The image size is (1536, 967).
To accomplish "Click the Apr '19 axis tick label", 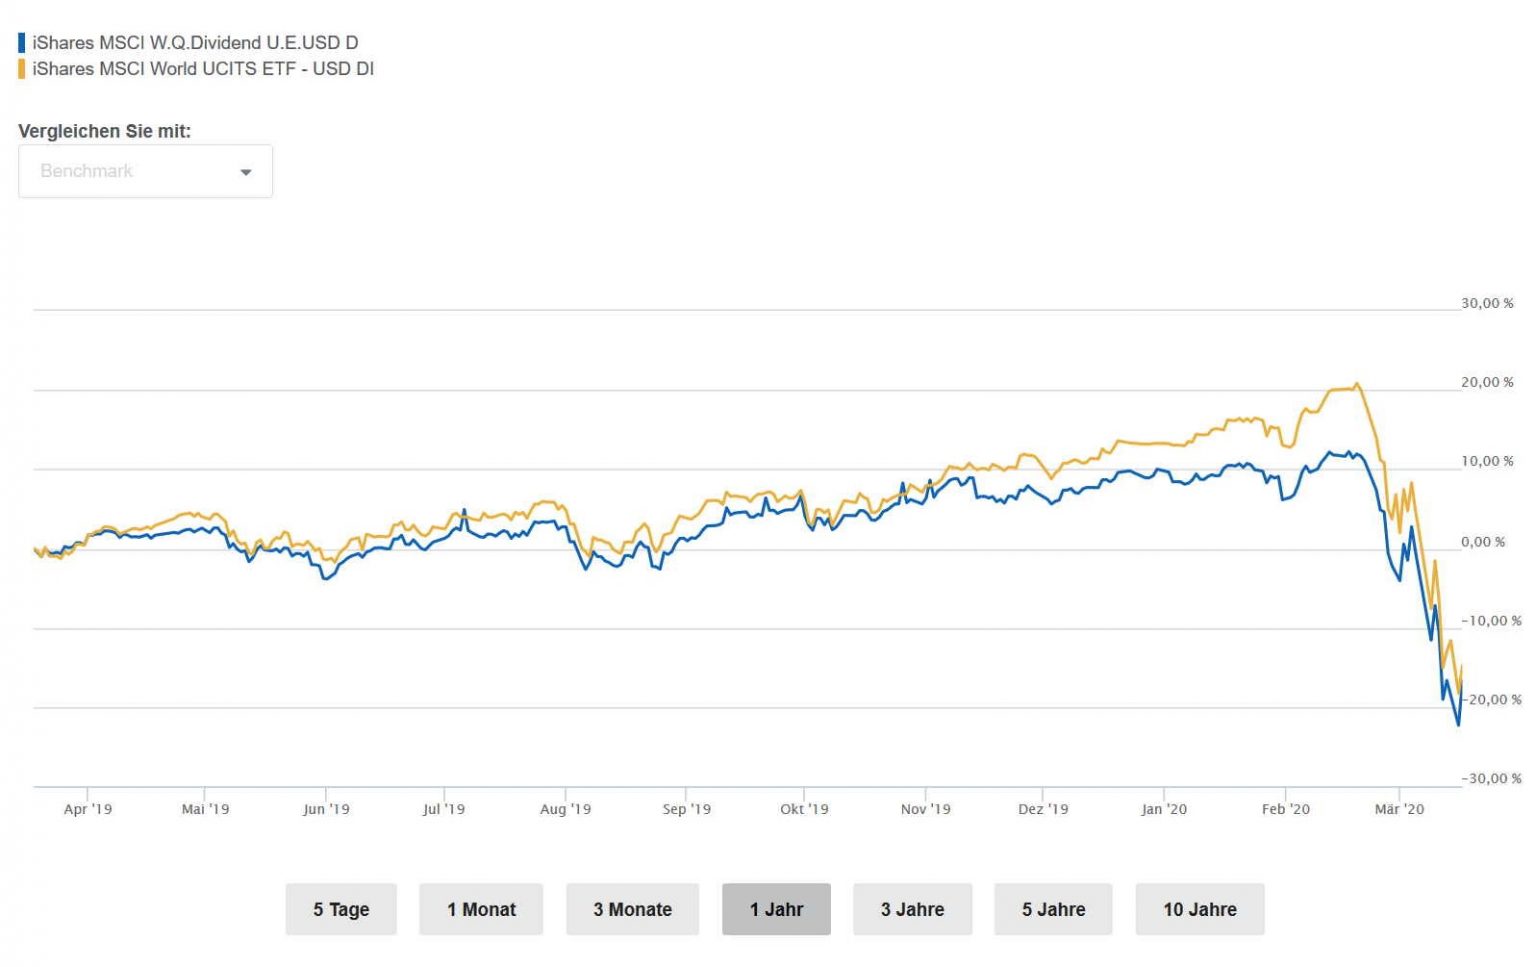I will click(88, 809).
